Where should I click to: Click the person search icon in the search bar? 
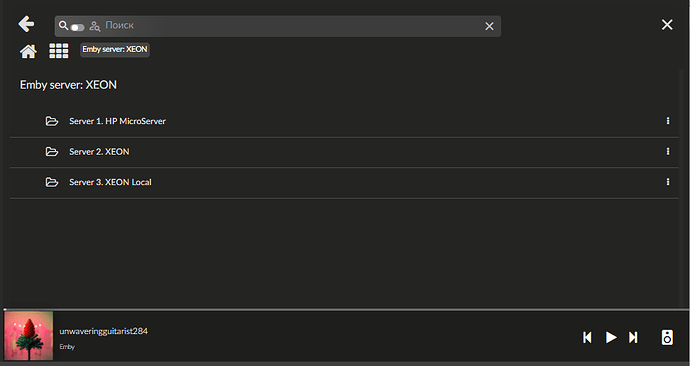click(95, 26)
